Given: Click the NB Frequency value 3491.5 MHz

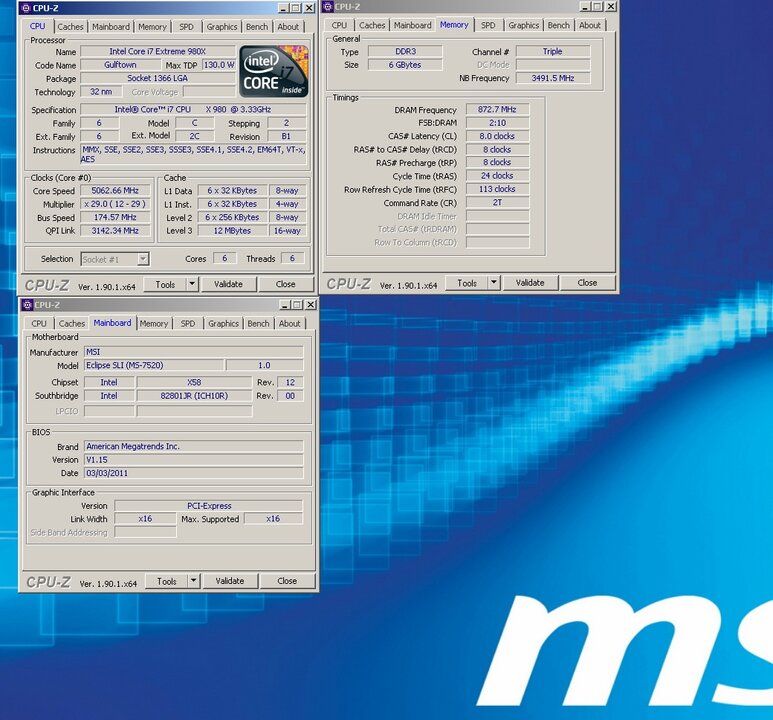Looking at the screenshot, I should pyautogui.click(x=553, y=78).
